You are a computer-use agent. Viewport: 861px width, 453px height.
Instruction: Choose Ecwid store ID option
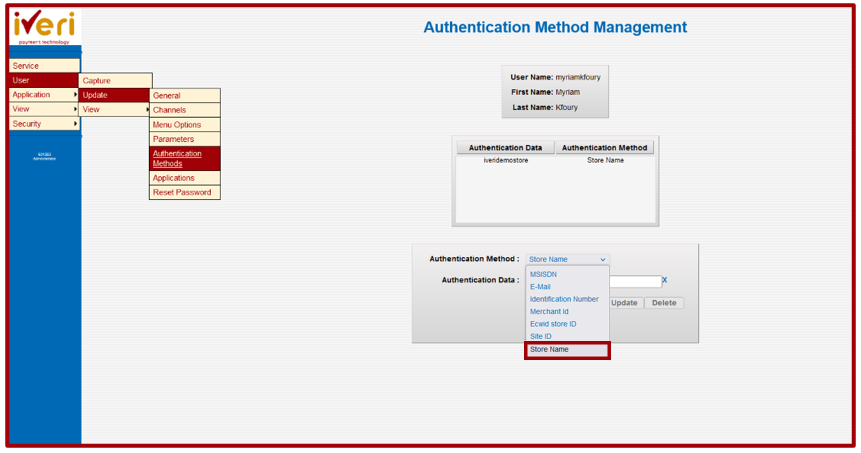click(x=553, y=324)
